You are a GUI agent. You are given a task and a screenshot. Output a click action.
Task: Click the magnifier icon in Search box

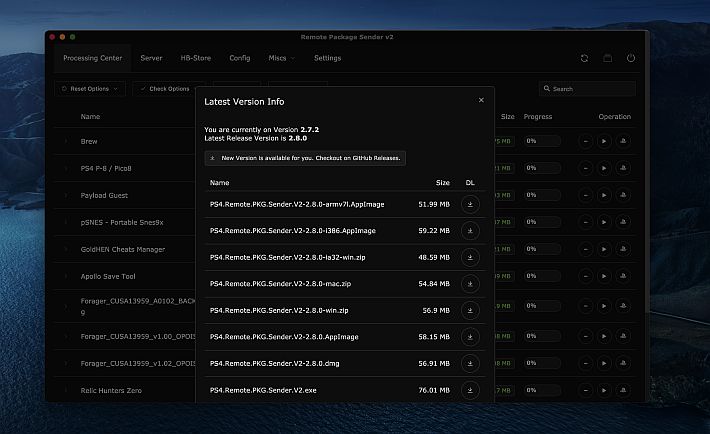coord(547,89)
